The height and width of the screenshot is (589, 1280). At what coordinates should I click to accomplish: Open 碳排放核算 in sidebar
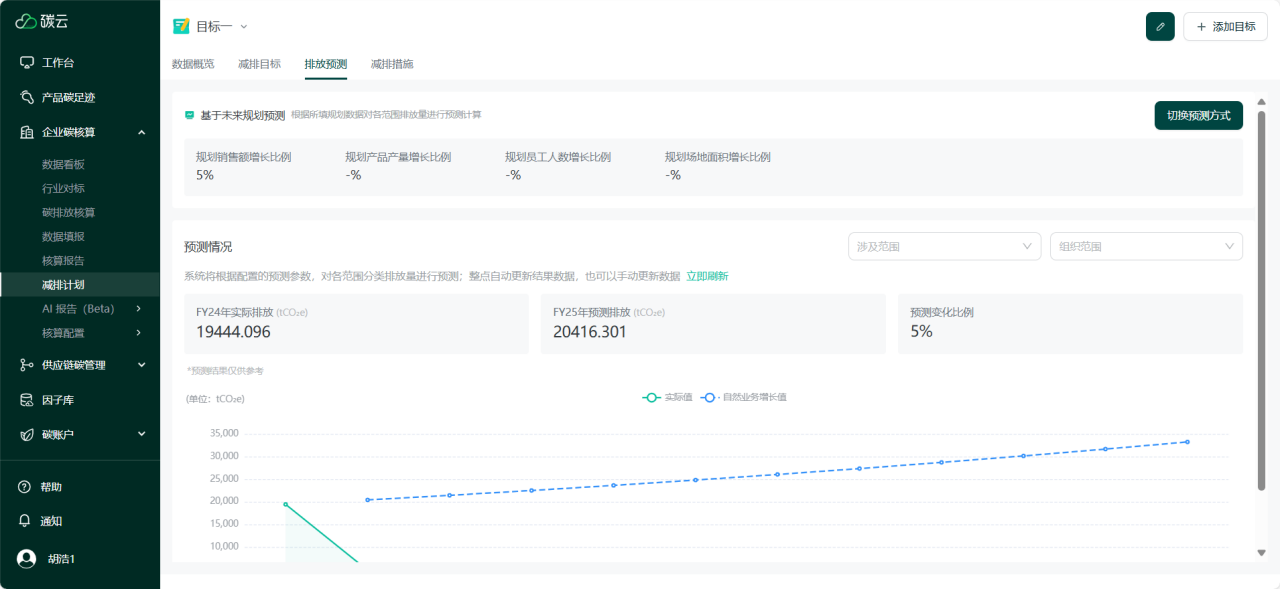coord(68,213)
